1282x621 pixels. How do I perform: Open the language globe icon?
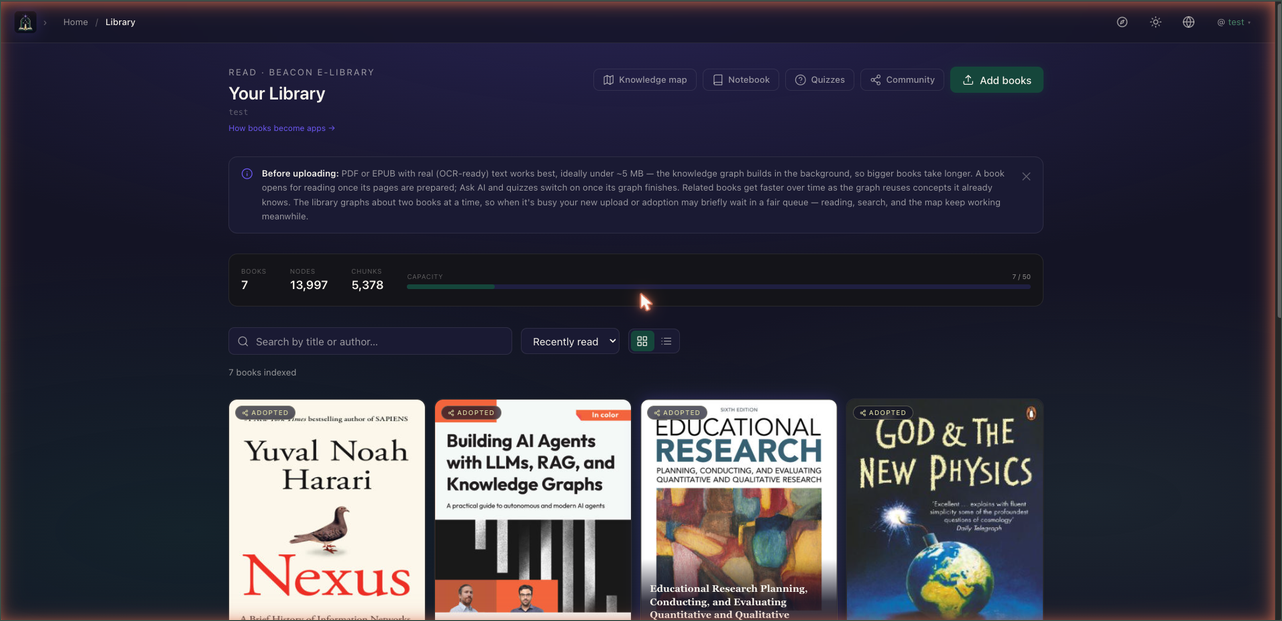tap(1188, 22)
